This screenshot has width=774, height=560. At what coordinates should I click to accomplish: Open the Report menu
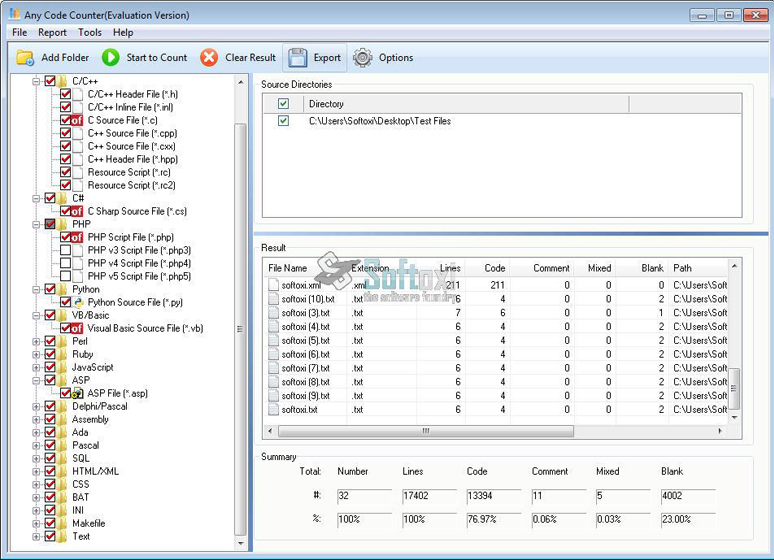[x=52, y=32]
